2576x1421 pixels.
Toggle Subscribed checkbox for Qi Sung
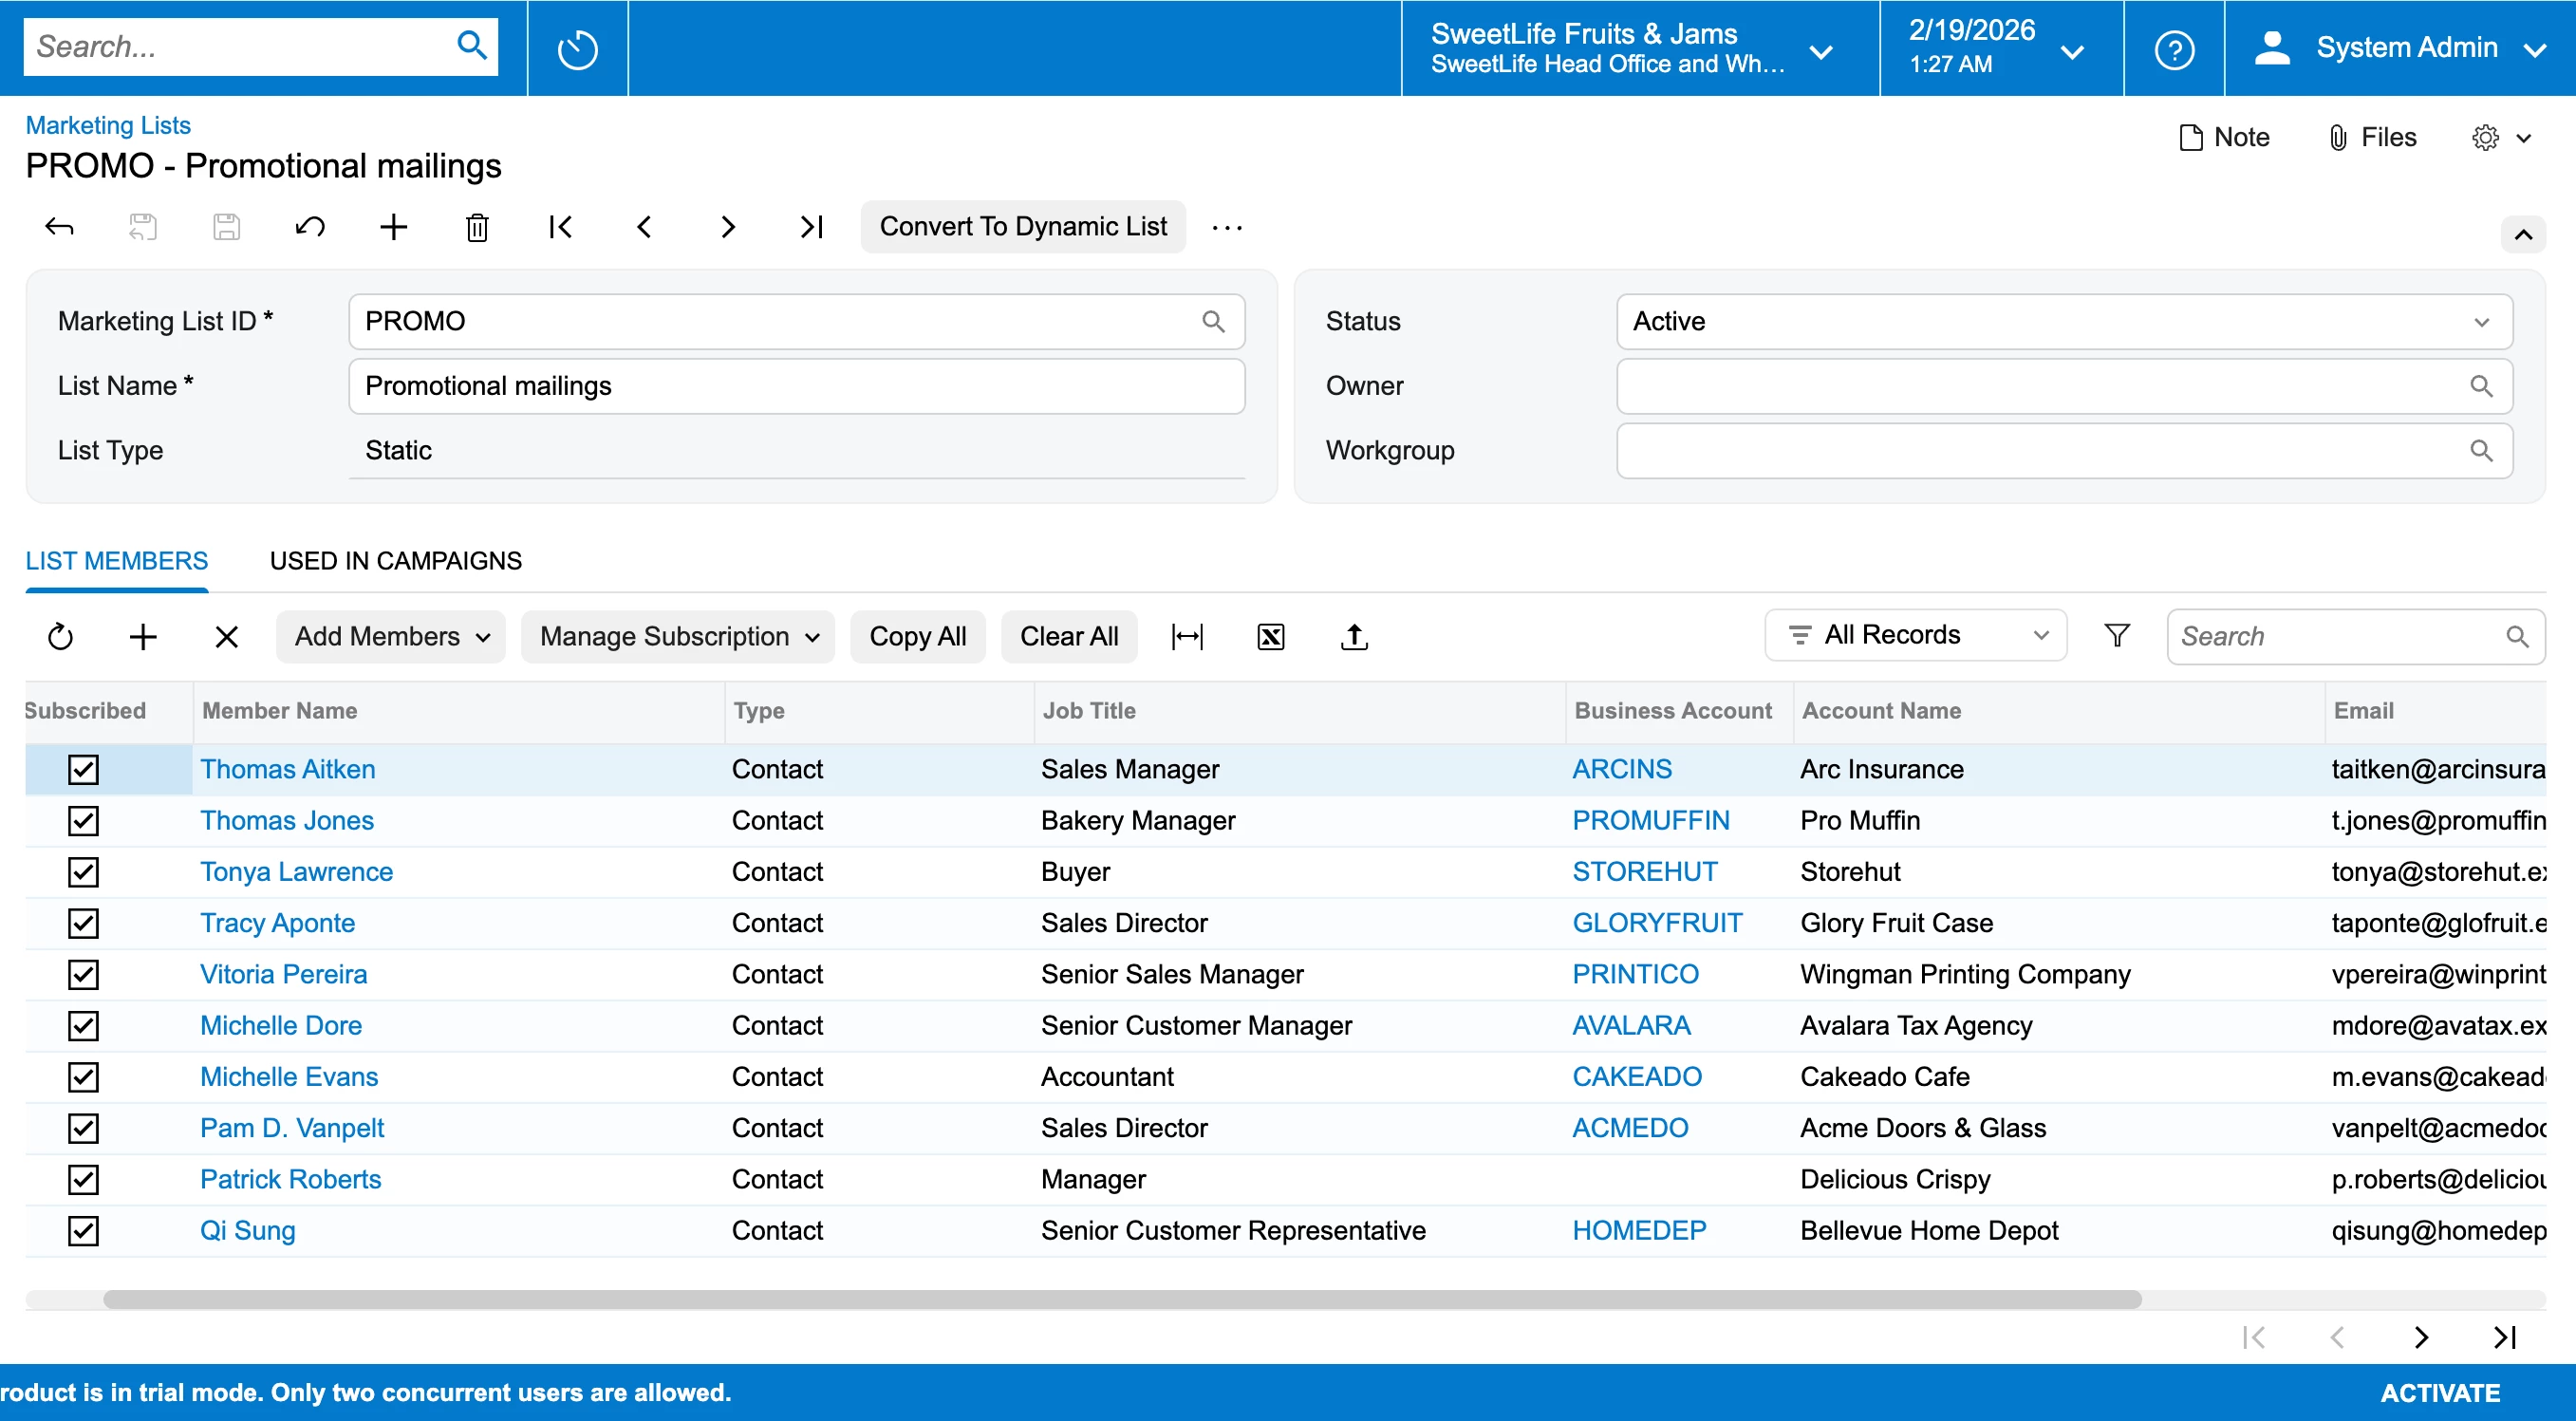tap(83, 1231)
